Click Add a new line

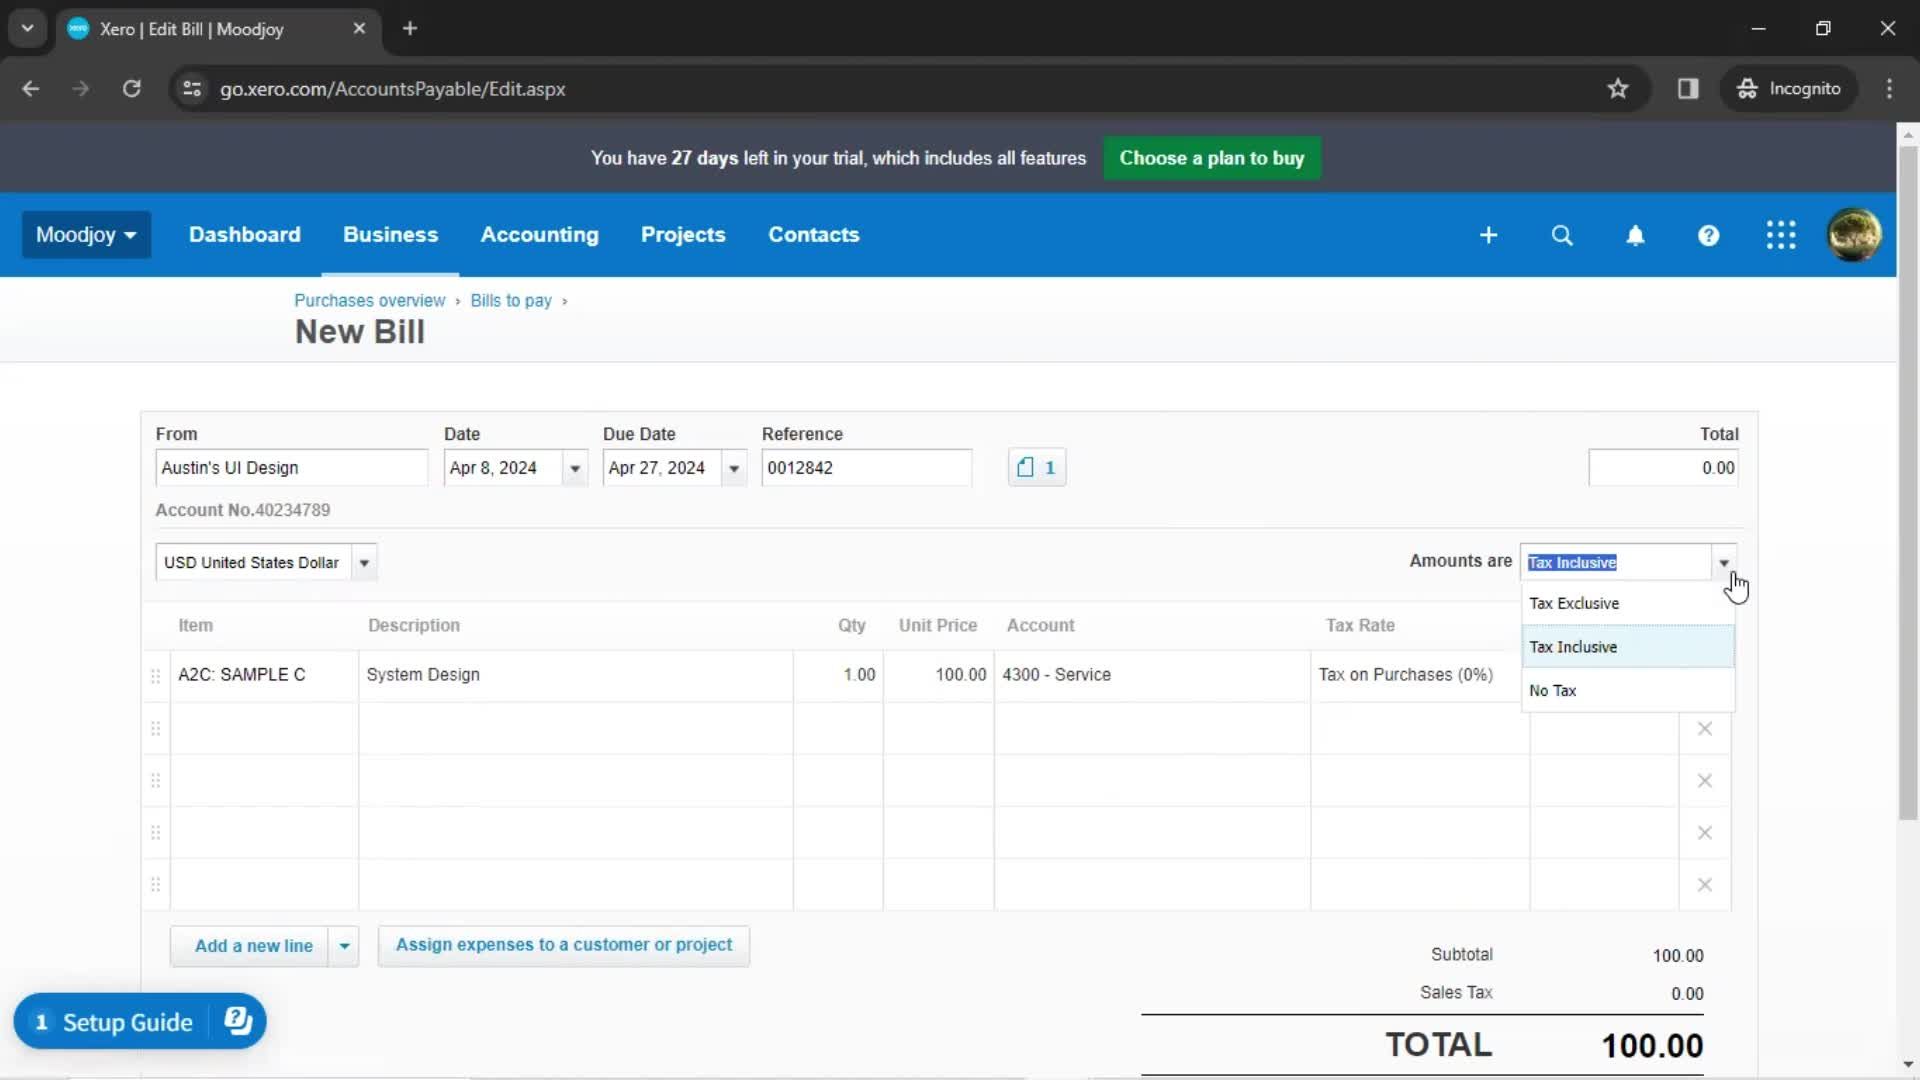pyautogui.click(x=250, y=946)
